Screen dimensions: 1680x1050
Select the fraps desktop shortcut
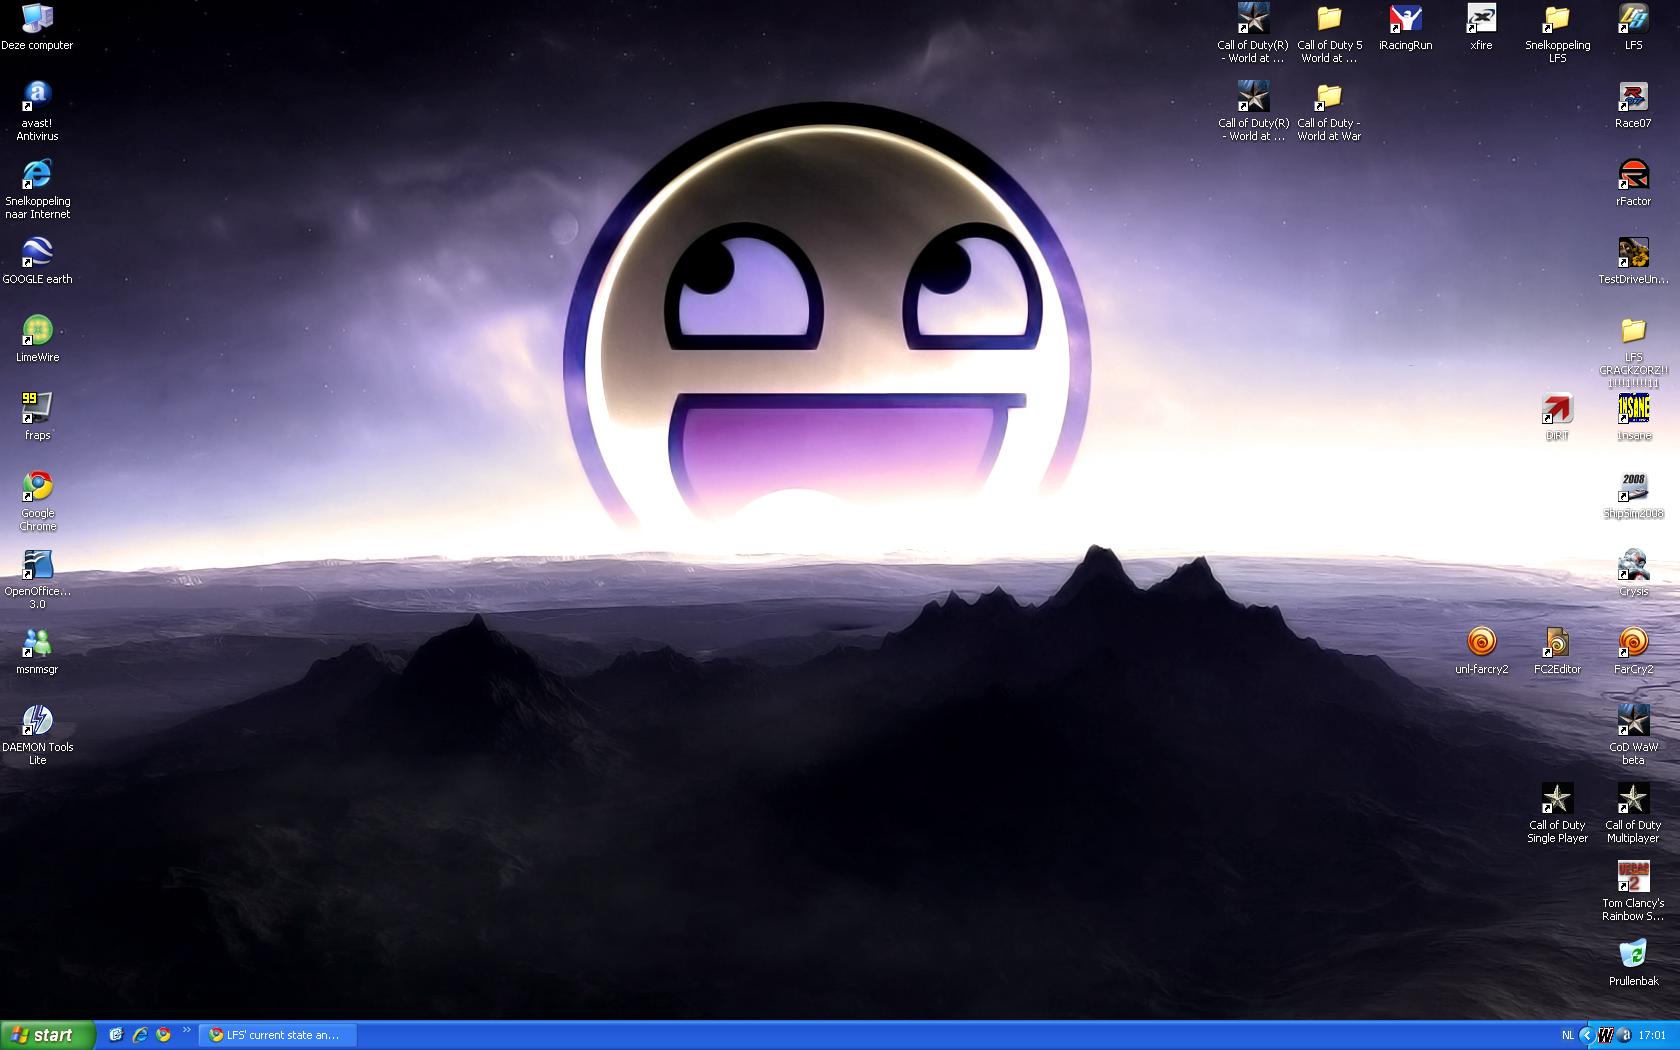tap(37, 416)
